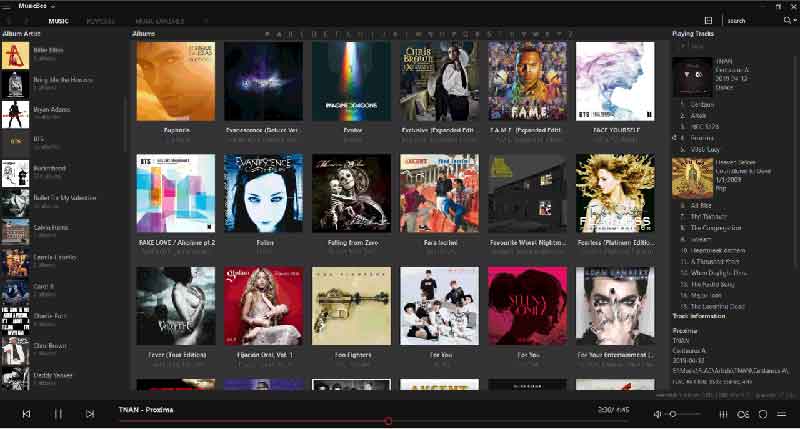Click the 'The Congregation' track in Playing Tracks

pyautogui.click(x=716, y=228)
